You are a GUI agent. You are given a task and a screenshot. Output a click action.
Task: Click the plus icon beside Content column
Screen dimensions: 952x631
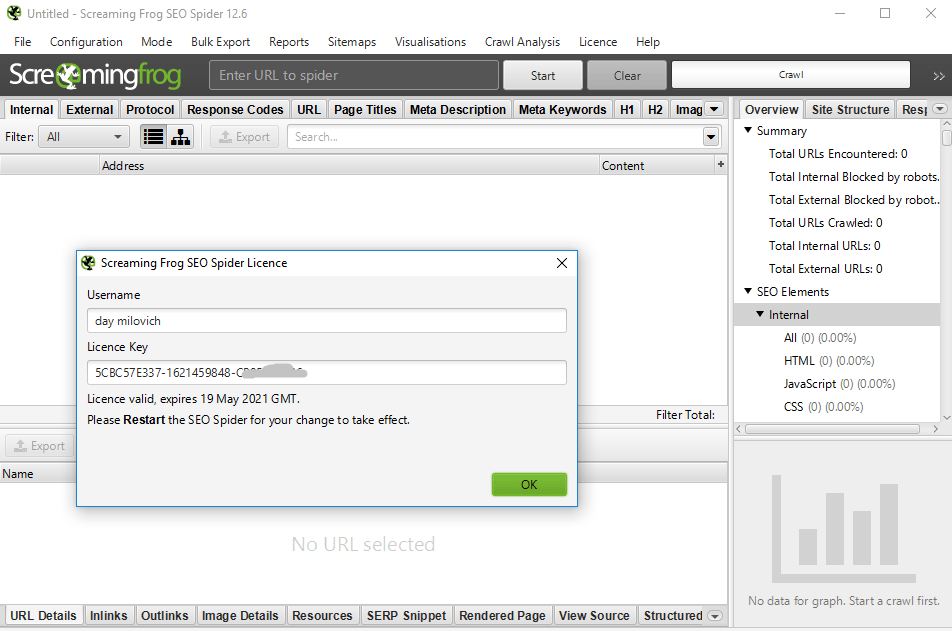[x=720, y=164]
